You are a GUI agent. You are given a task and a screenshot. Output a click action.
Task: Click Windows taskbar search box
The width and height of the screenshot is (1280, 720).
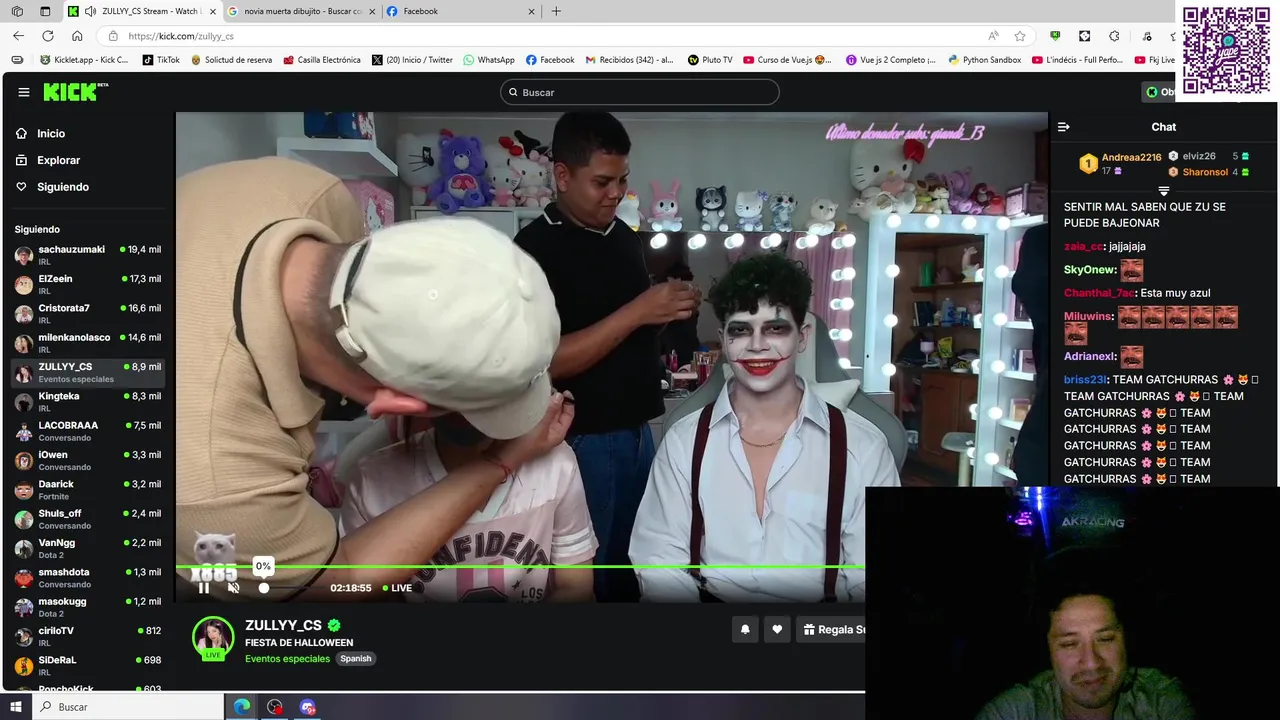[x=128, y=707]
